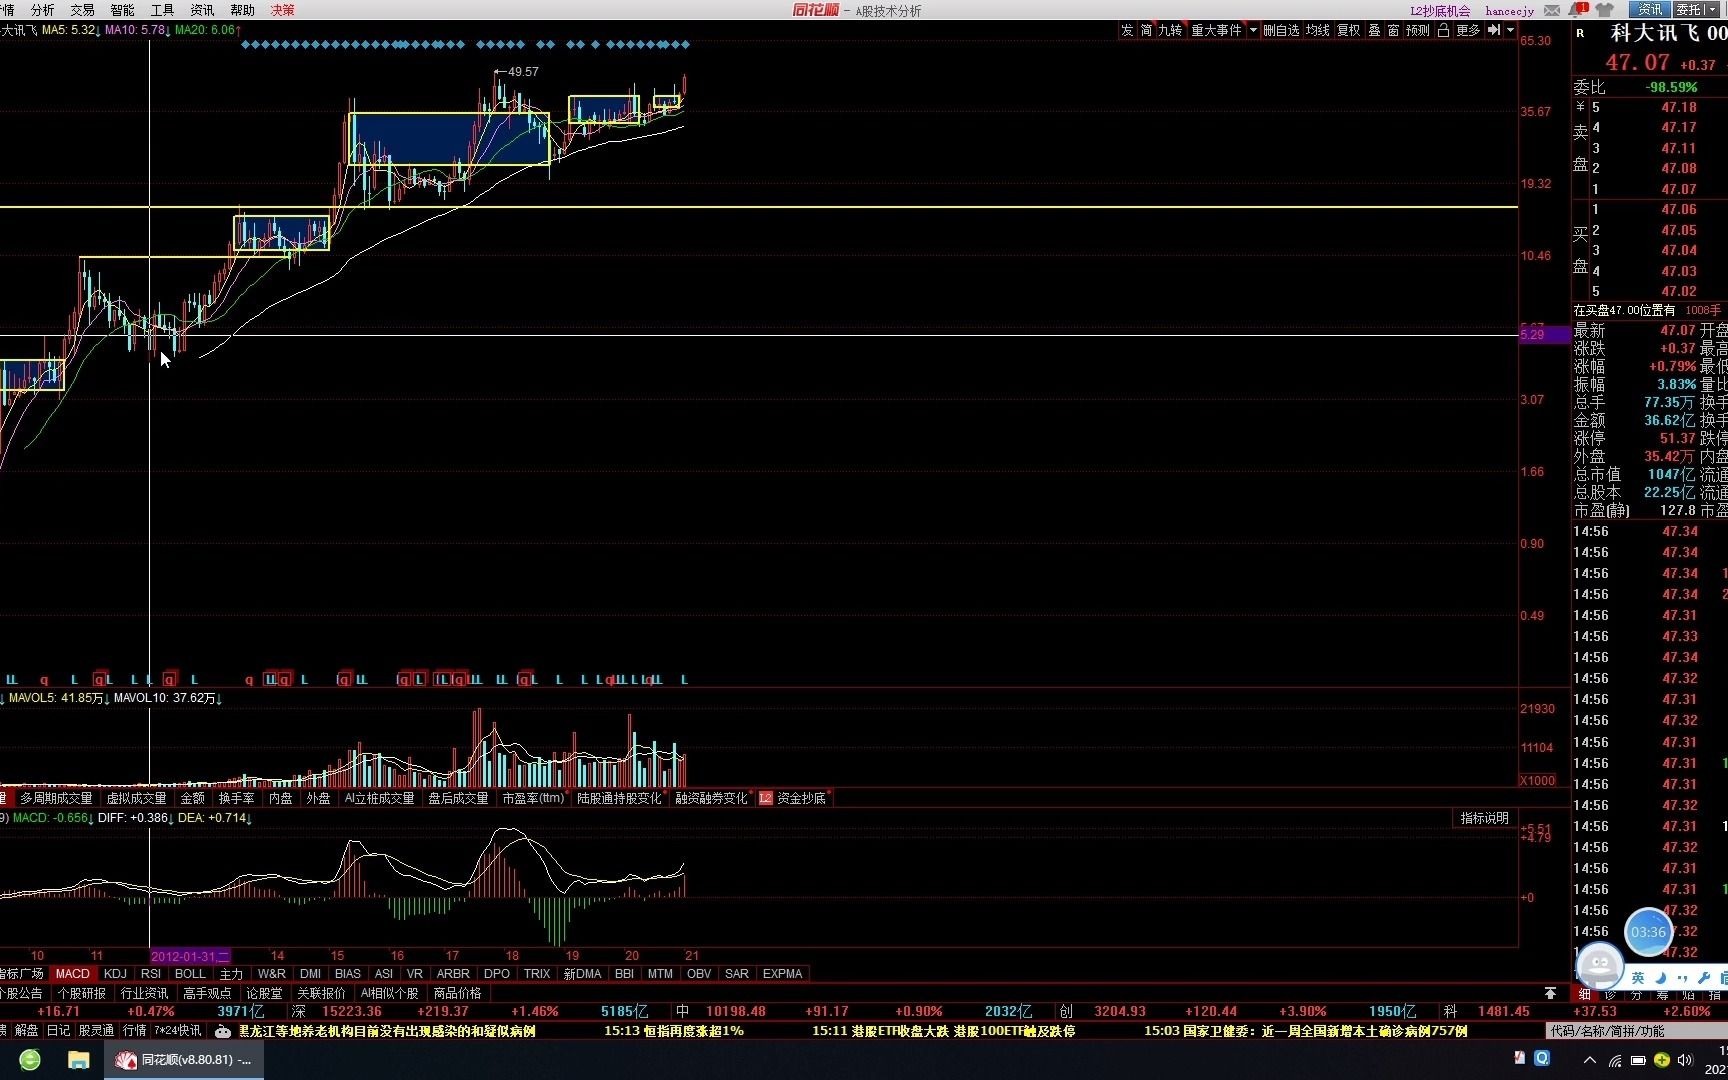
Task: Open dropdown arrow after jump-to-end icon
Action: point(1510,31)
